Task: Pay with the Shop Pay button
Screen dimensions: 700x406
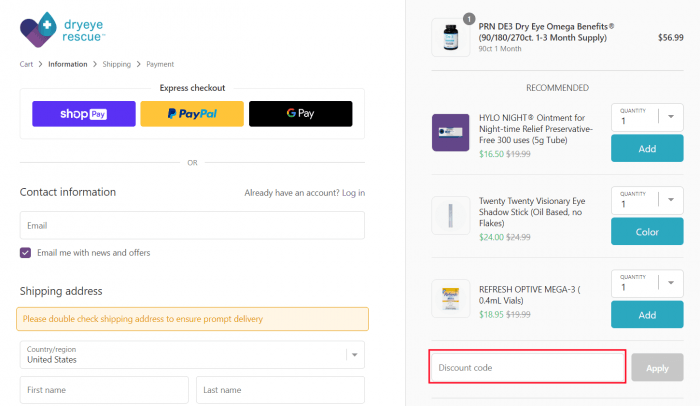Action: point(84,114)
